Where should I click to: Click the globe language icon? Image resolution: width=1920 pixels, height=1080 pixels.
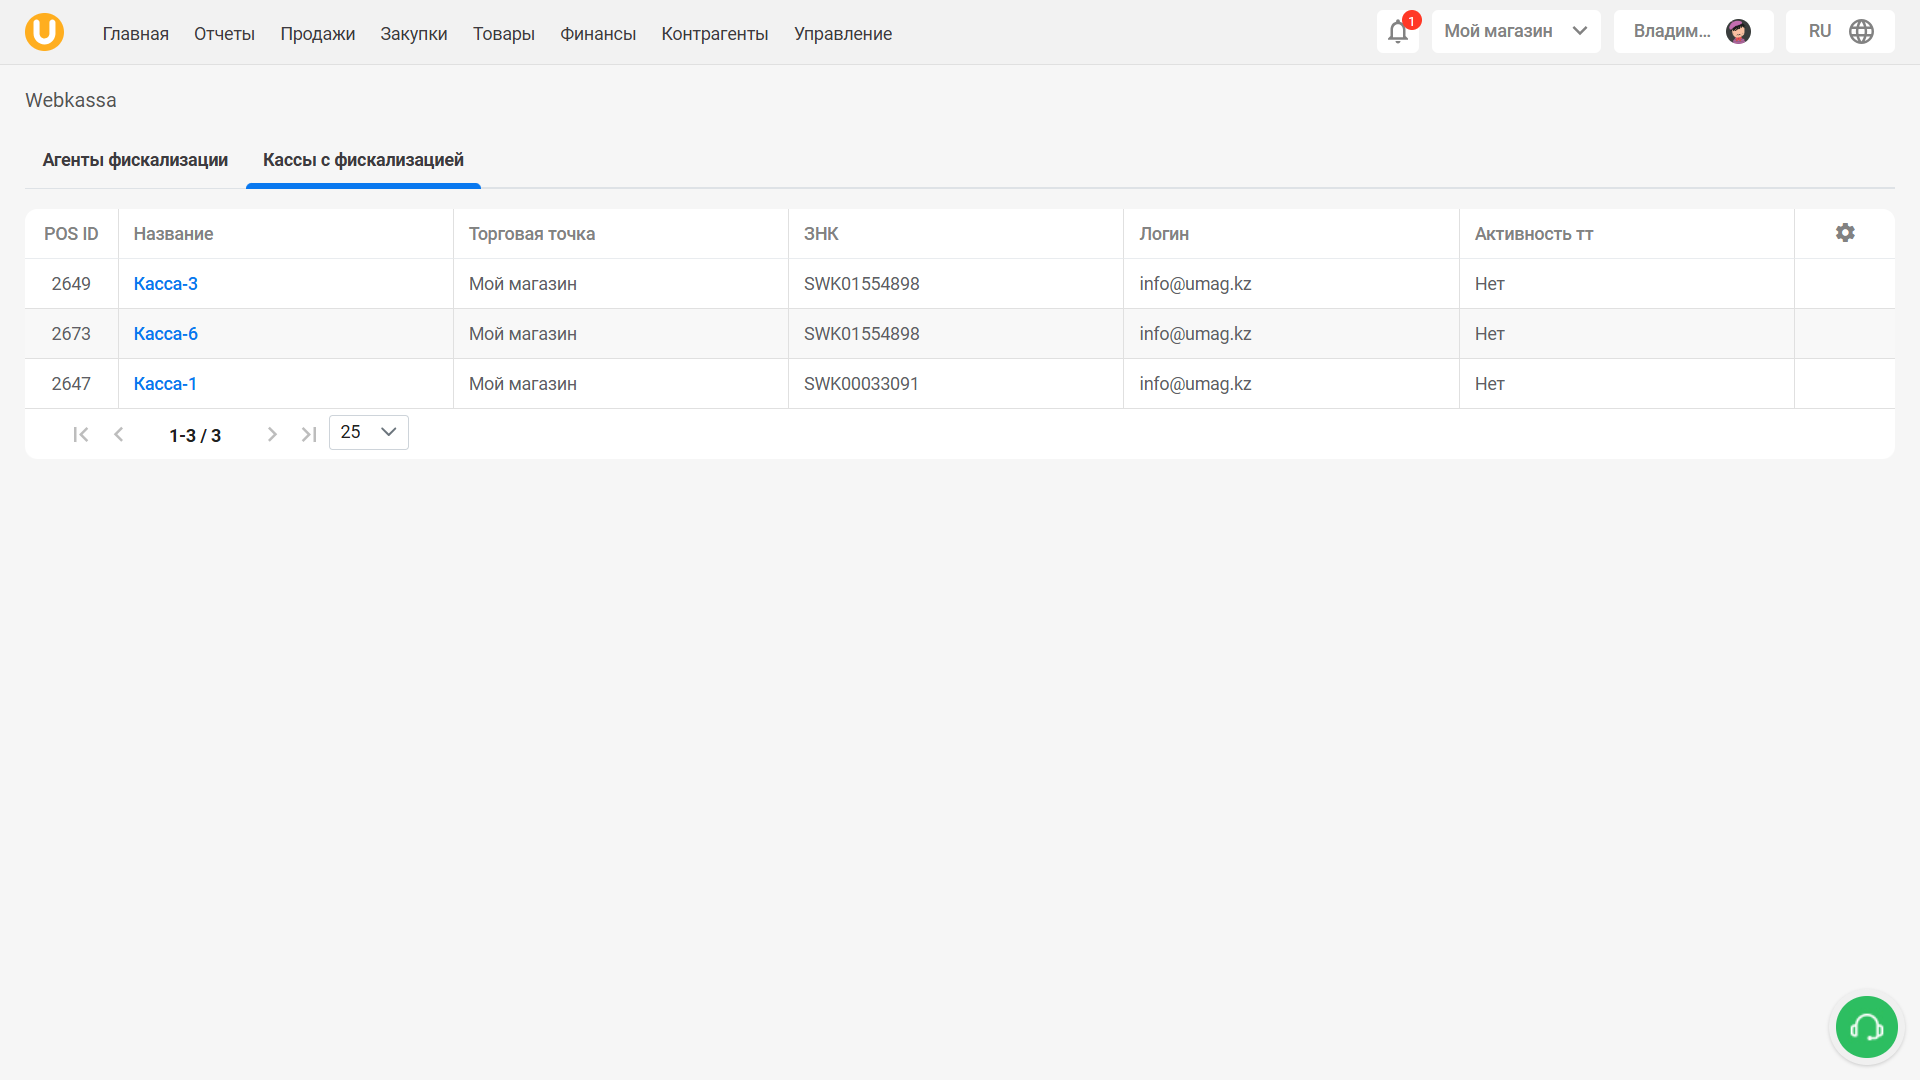[x=1861, y=32]
